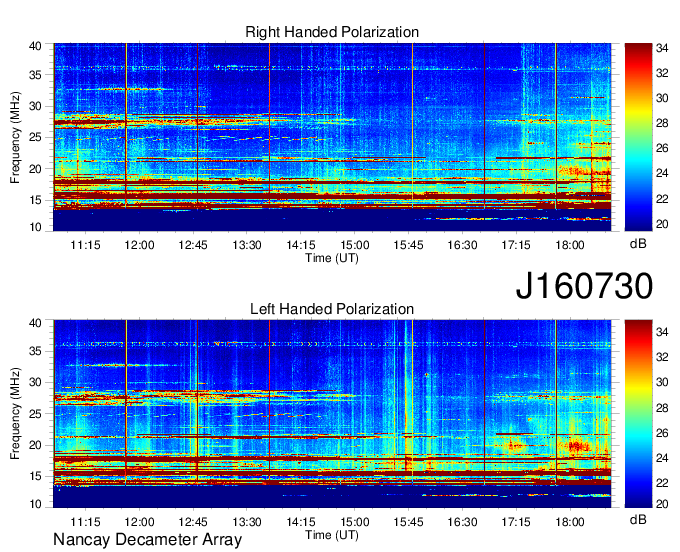Click 35 MHz tick on right-handed frequency axis

[35, 75]
